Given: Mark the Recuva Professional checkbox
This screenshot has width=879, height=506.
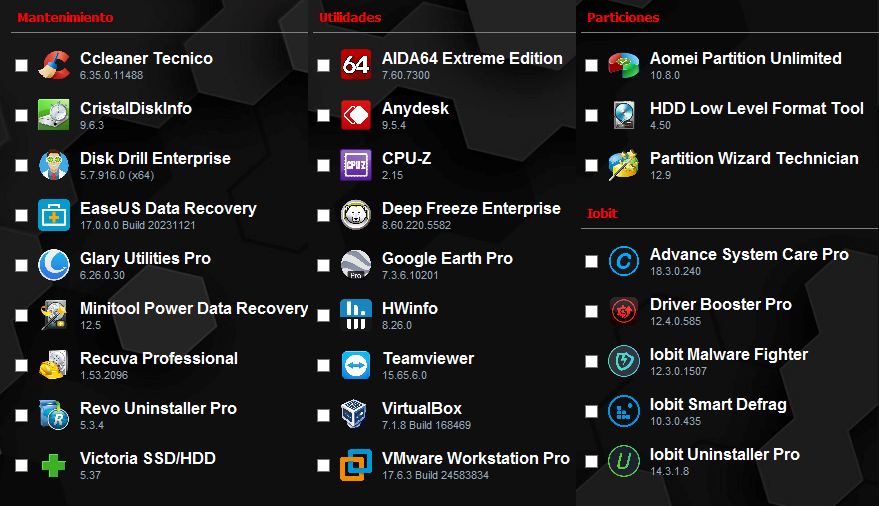Looking at the screenshot, I should (x=21, y=365).
